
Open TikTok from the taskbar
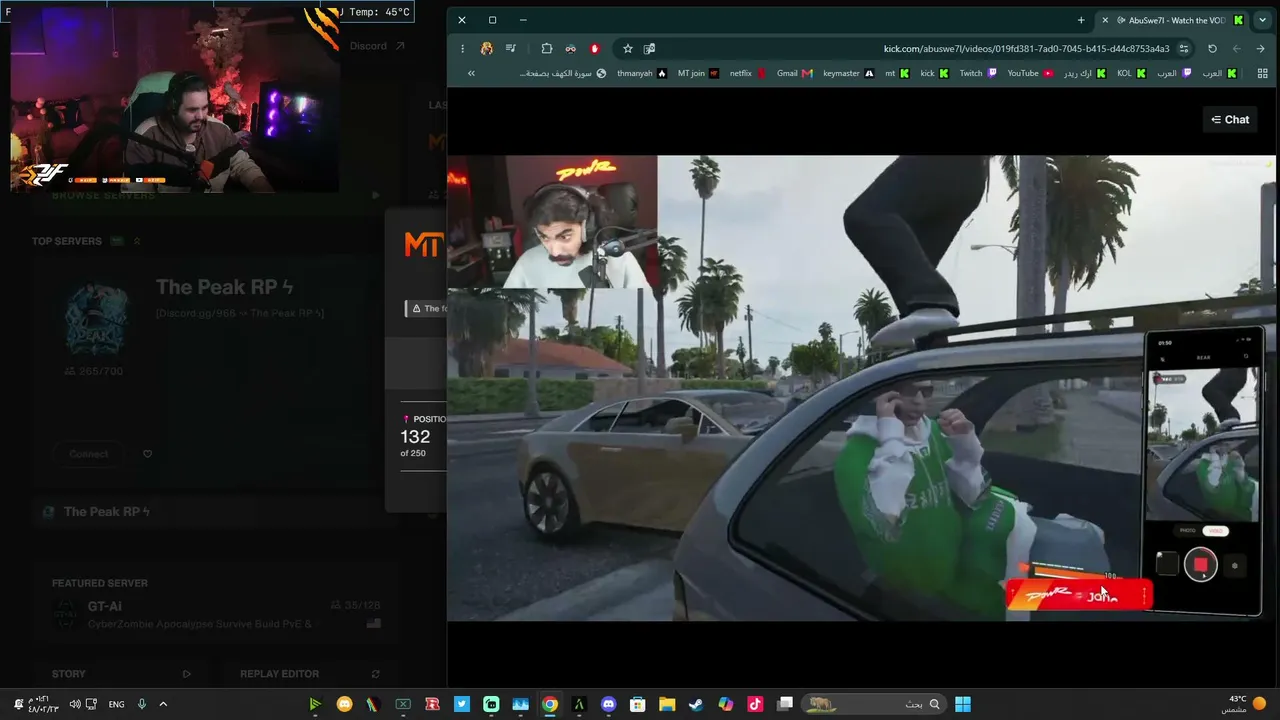tap(755, 704)
